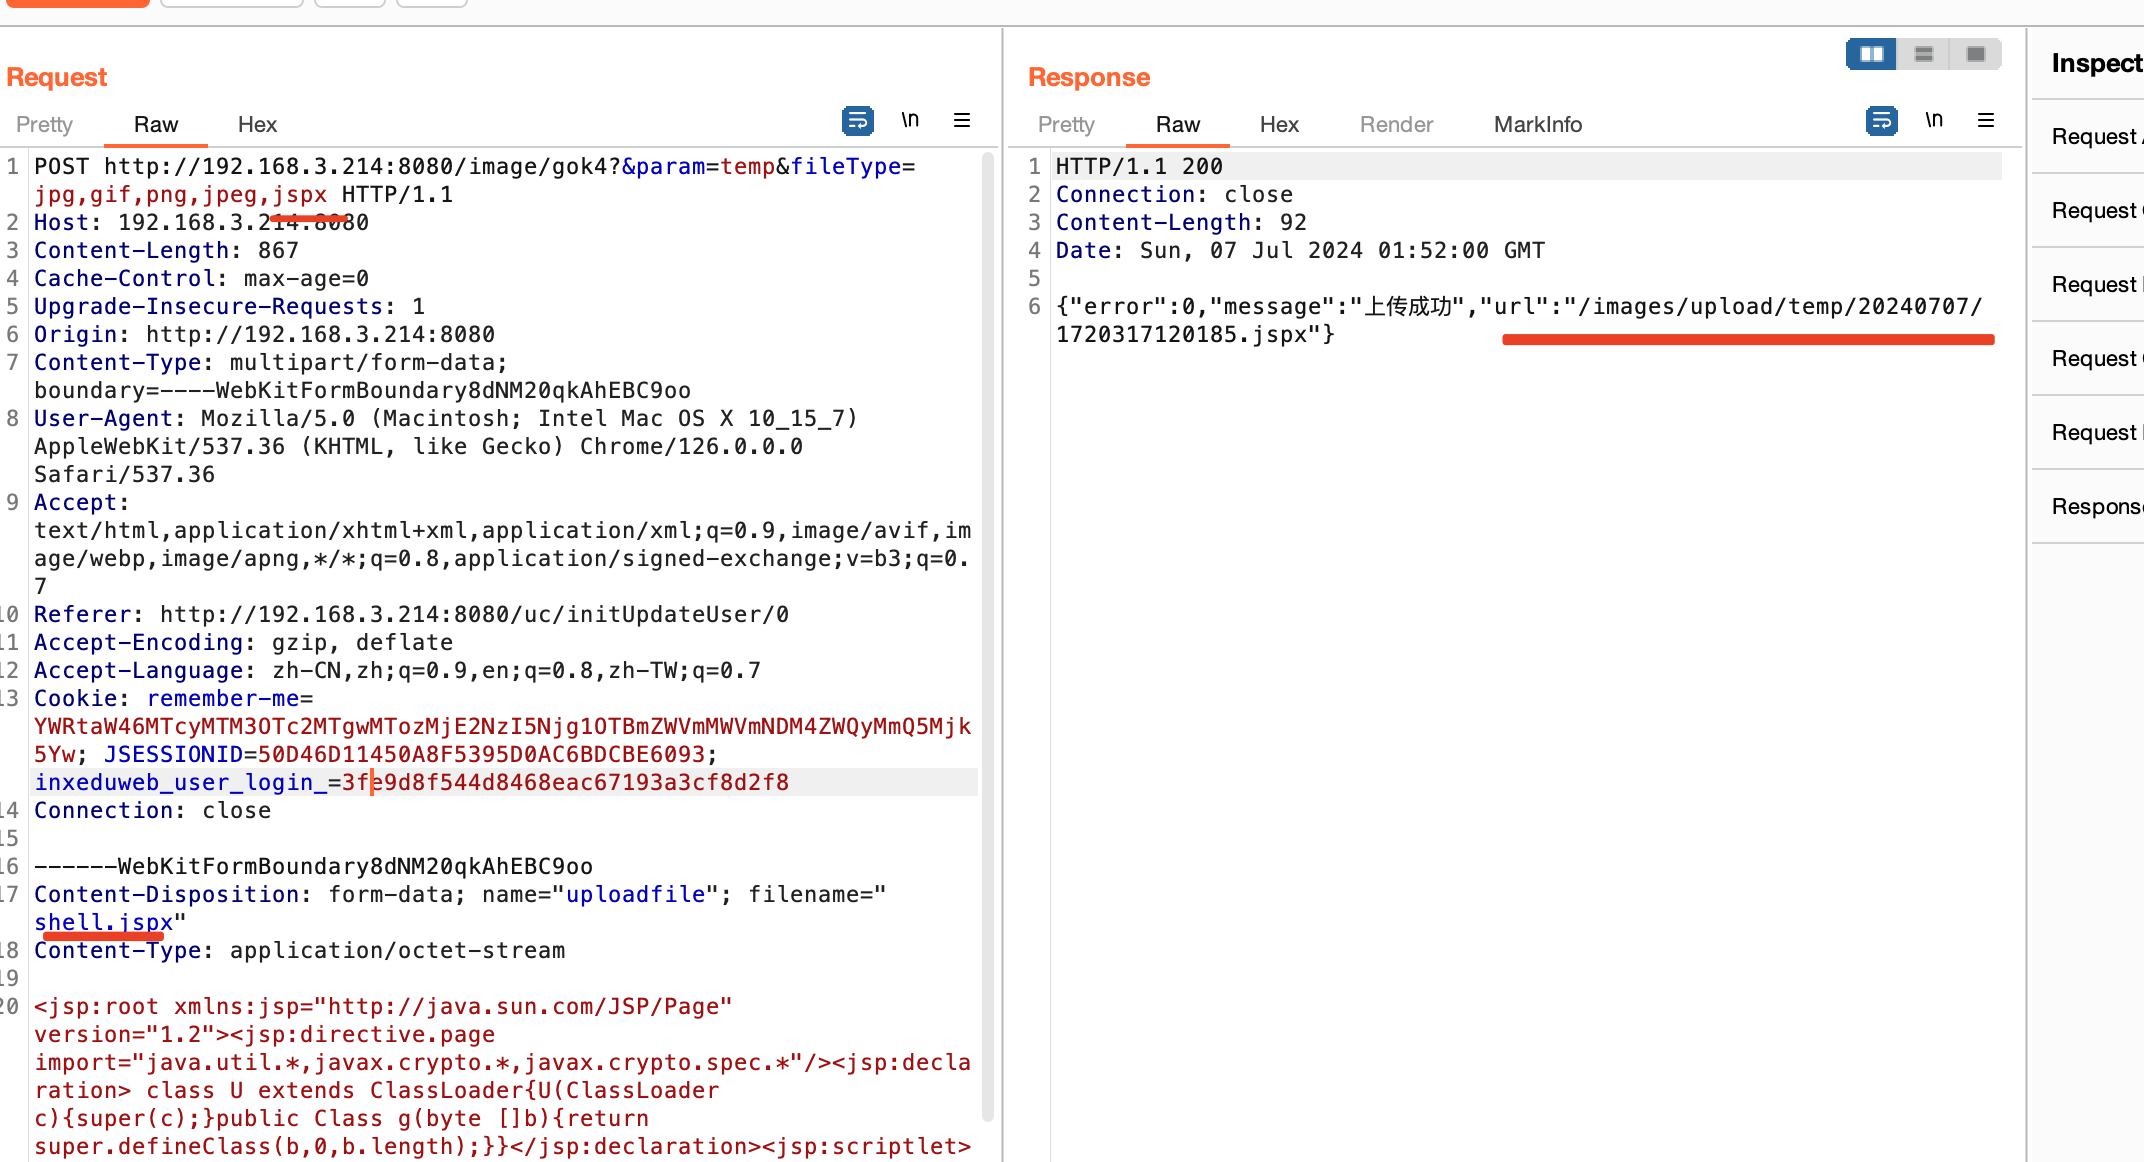The width and height of the screenshot is (2144, 1162).
Task: Switch Request view to Hex tab
Action: click(x=257, y=125)
